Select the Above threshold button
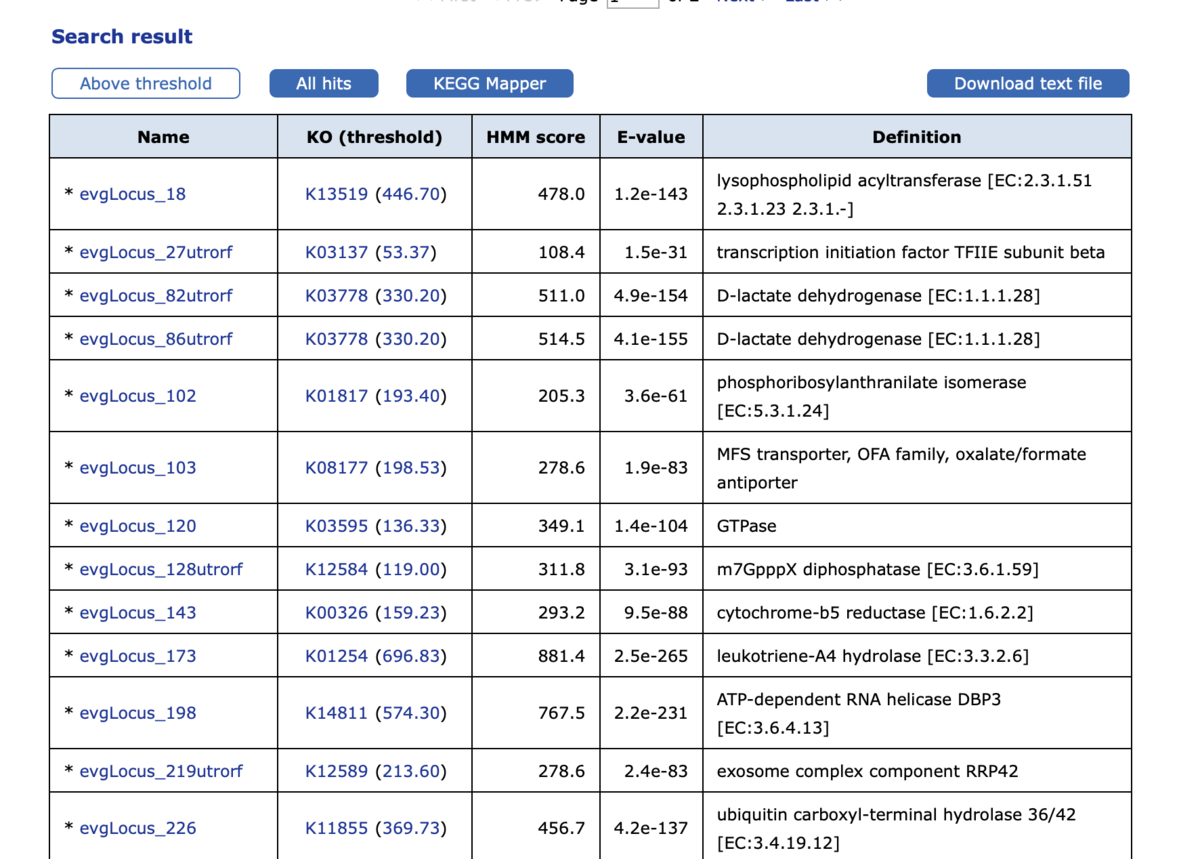Image resolution: width=1200 pixels, height=859 pixels. coord(146,83)
